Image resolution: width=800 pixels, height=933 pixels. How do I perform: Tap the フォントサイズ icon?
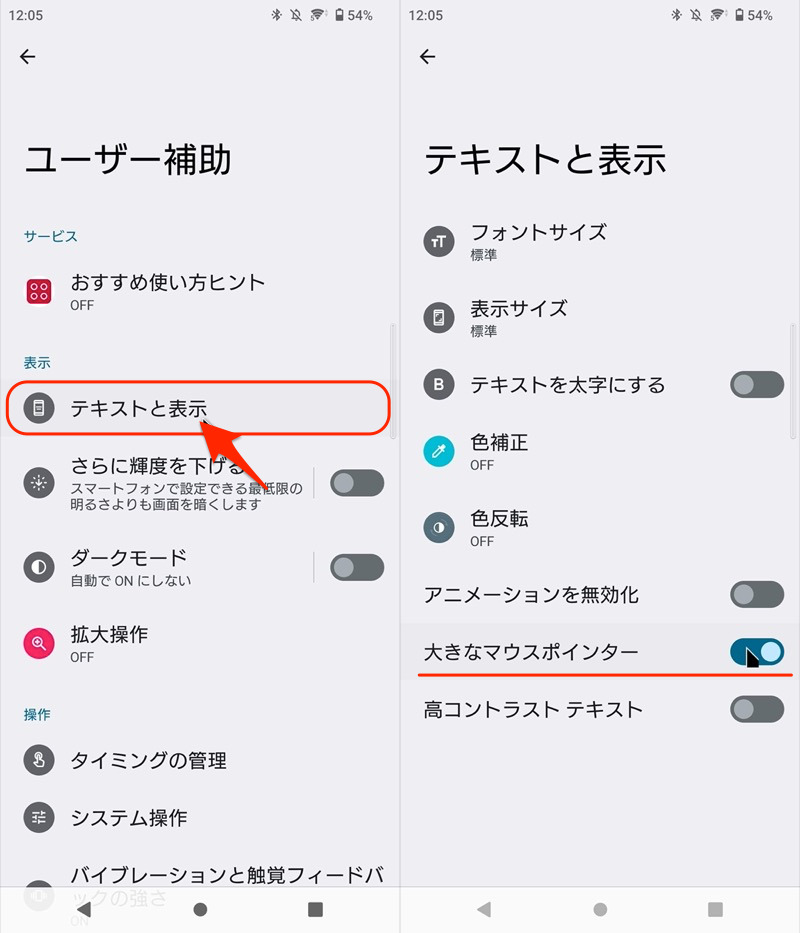[x=439, y=241]
